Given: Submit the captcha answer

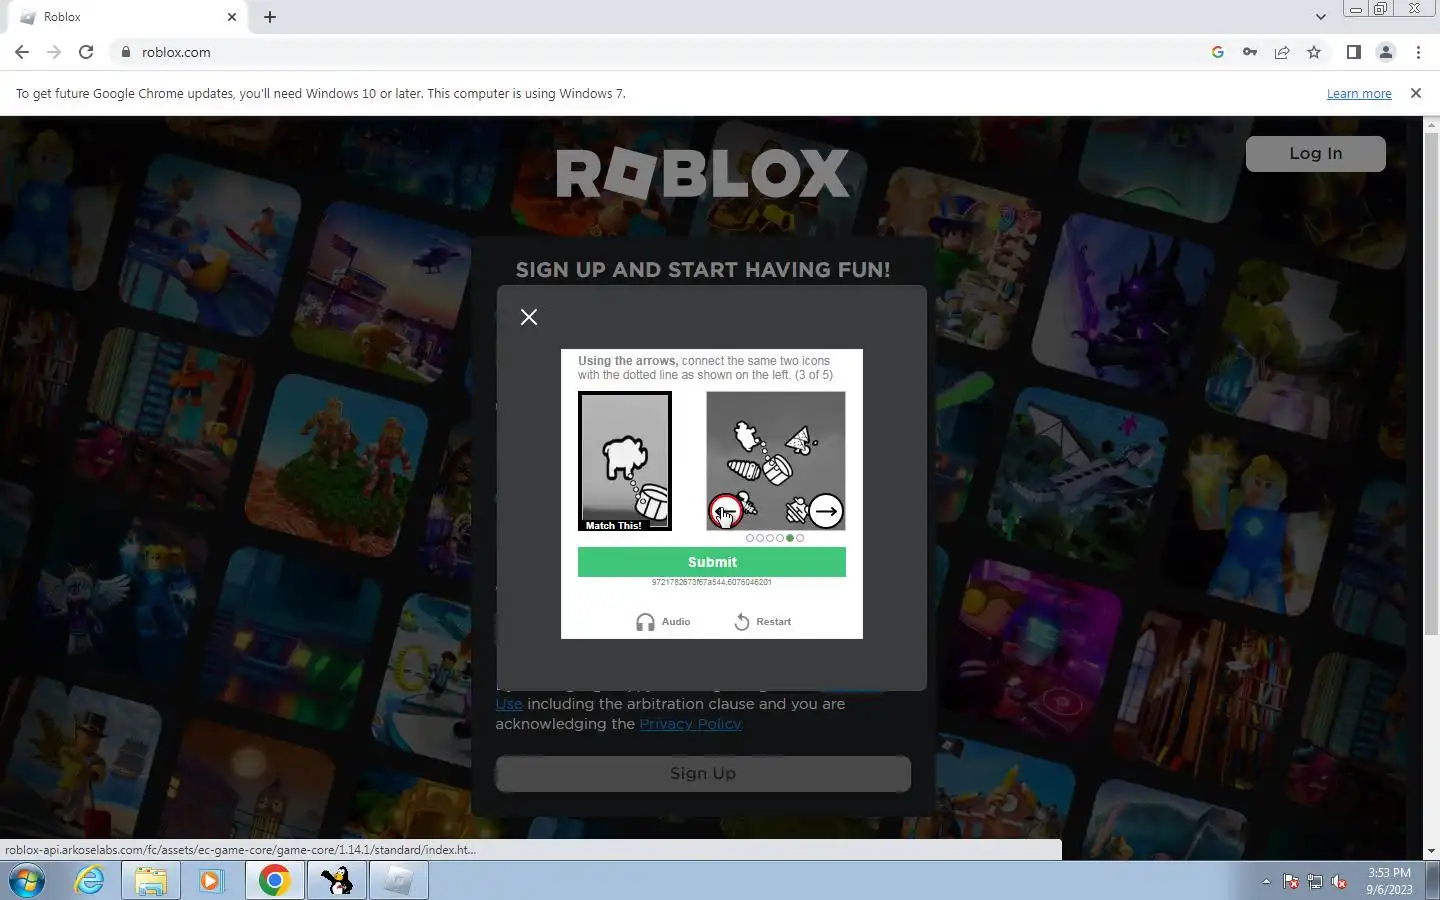Looking at the screenshot, I should [712, 562].
